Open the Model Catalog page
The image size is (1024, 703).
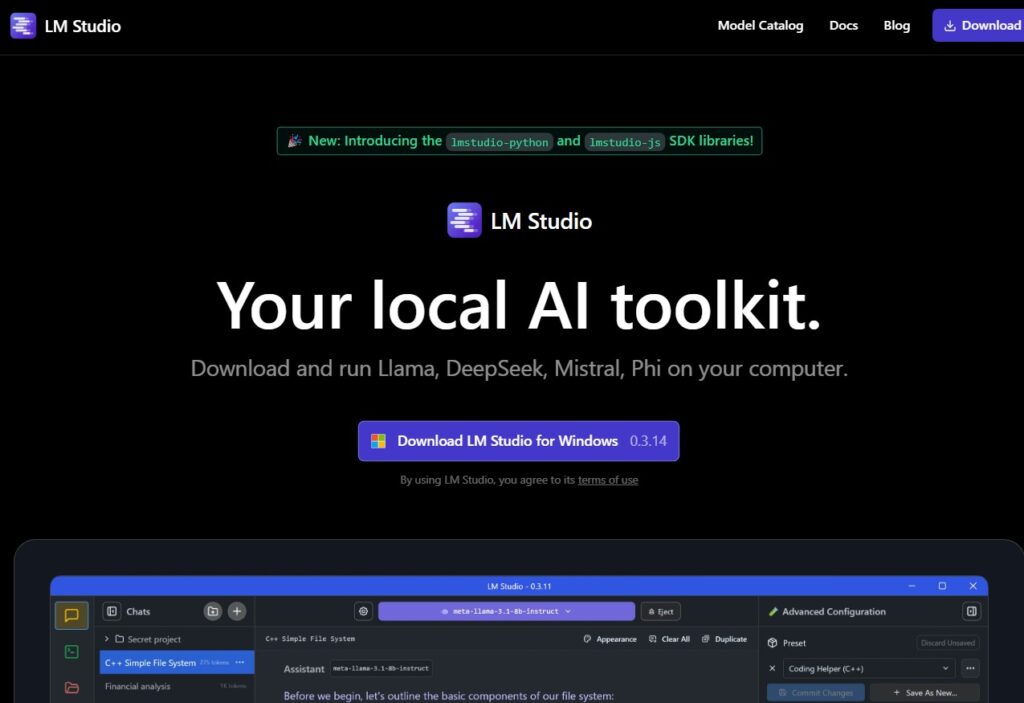coord(760,25)
